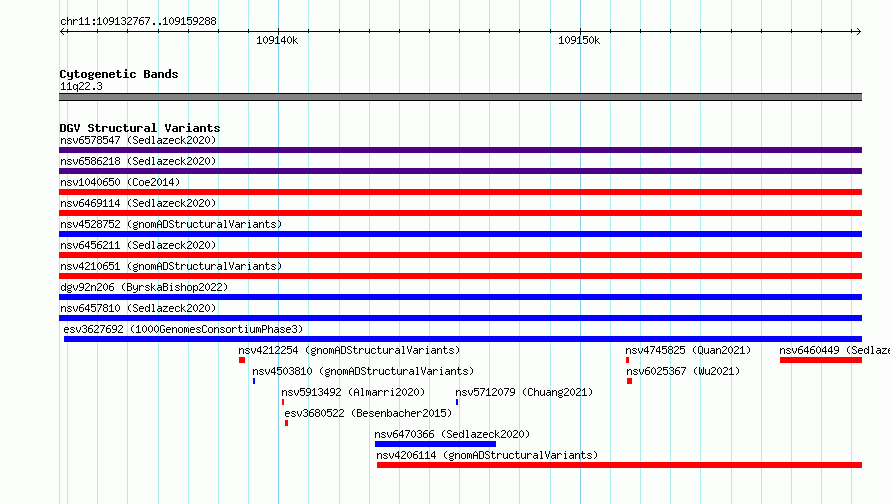Screen dimensions: 890x504
Task: Open nsv4210651 (gnomADStructuralVariants) label
Action: [x=171, y=266]
